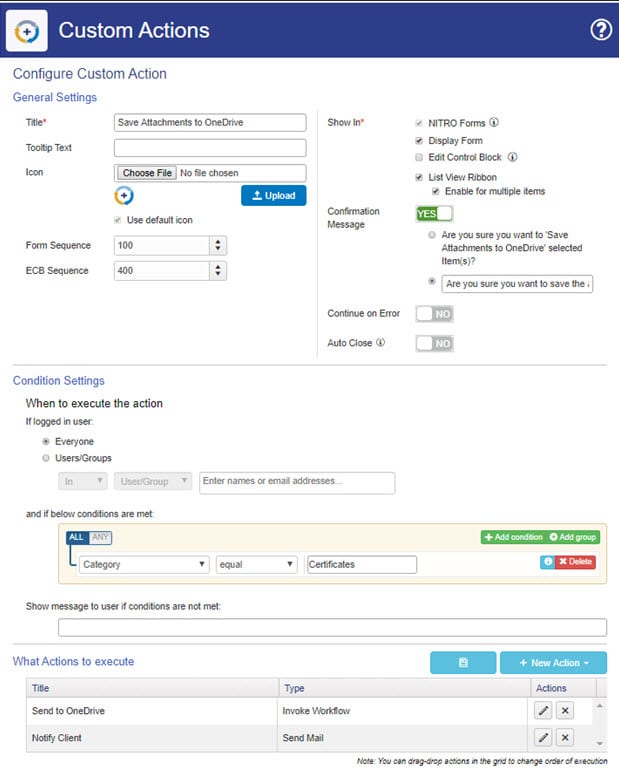
Task: Open the Category field dropdown
Action: [x=145, y=564]
